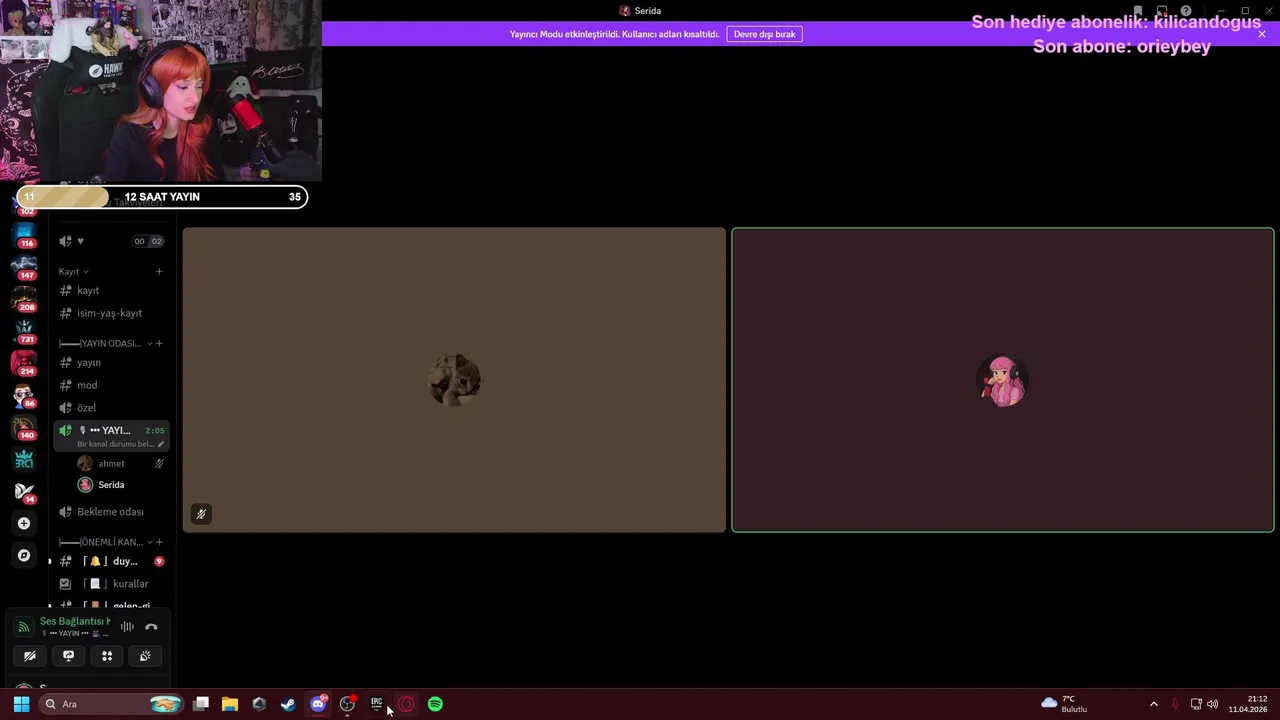
Task: Open File Explorer from taskbar
Action: (x=230, y=704)
